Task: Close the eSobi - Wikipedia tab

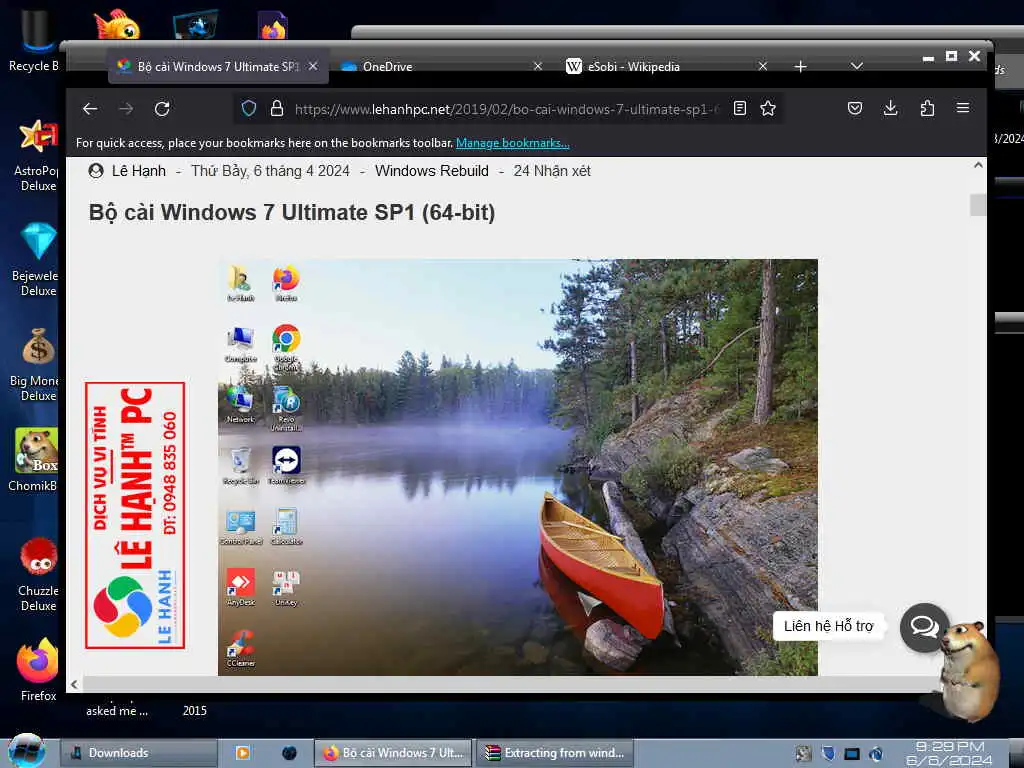Action: click(762, 67)
